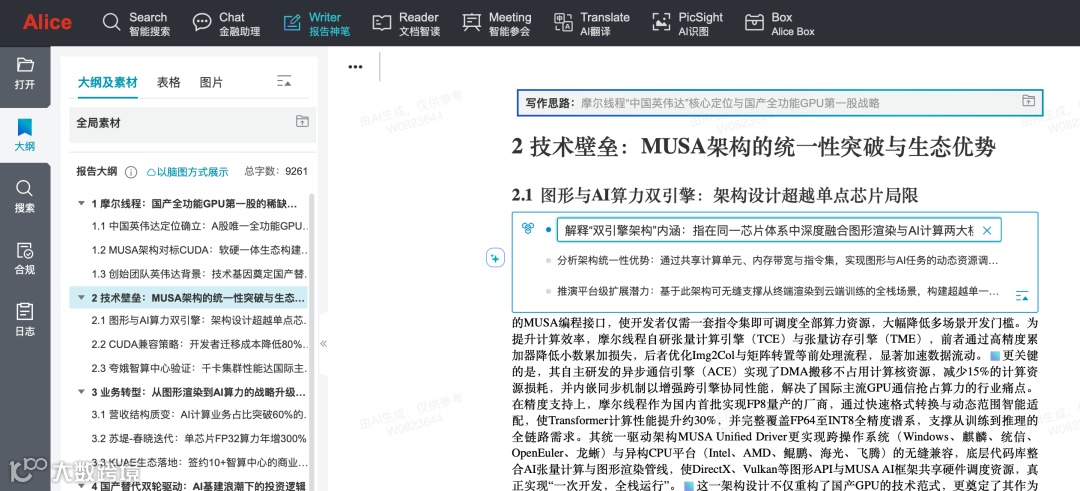Click the Alice logo
This screenshot has height=491, width=1080.
(47, 22)
